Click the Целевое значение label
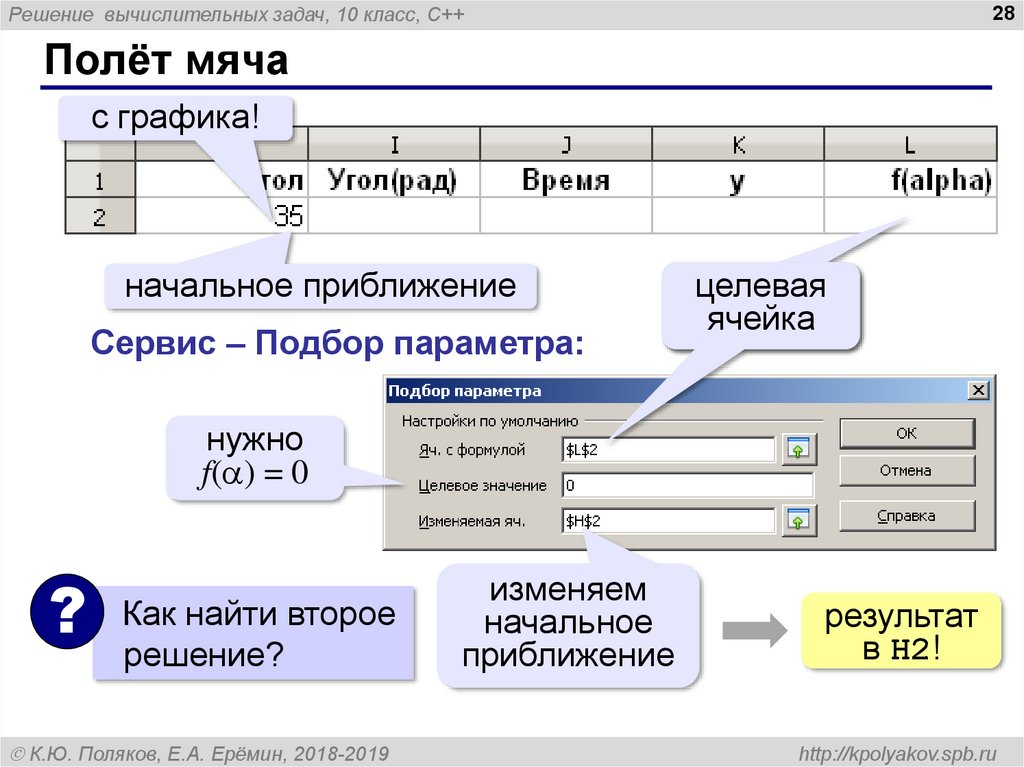Image resolution: width=1024 pixels, height=767 pixels. [x=482, y=485]
